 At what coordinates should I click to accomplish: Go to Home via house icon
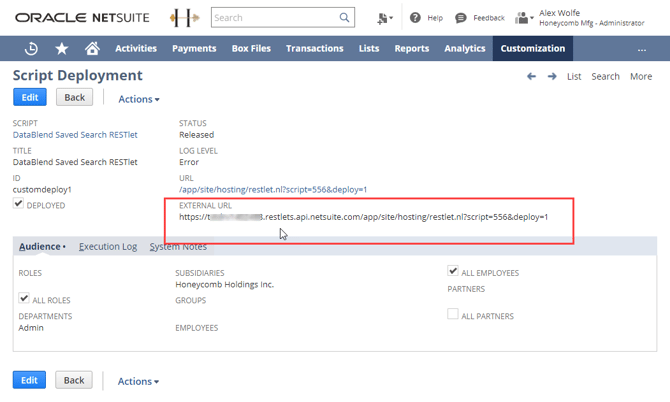tap(92, 48)
